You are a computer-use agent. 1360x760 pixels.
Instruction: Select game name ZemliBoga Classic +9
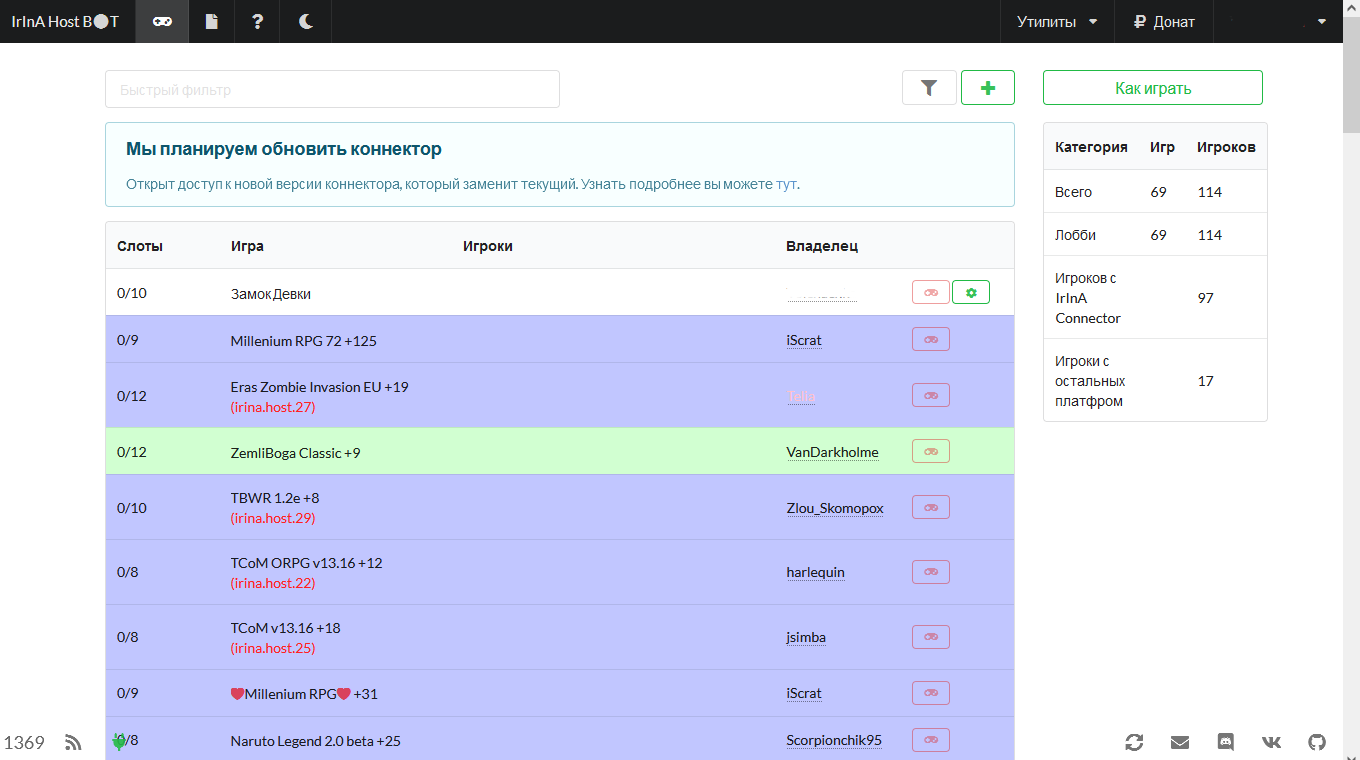[296, 453]
